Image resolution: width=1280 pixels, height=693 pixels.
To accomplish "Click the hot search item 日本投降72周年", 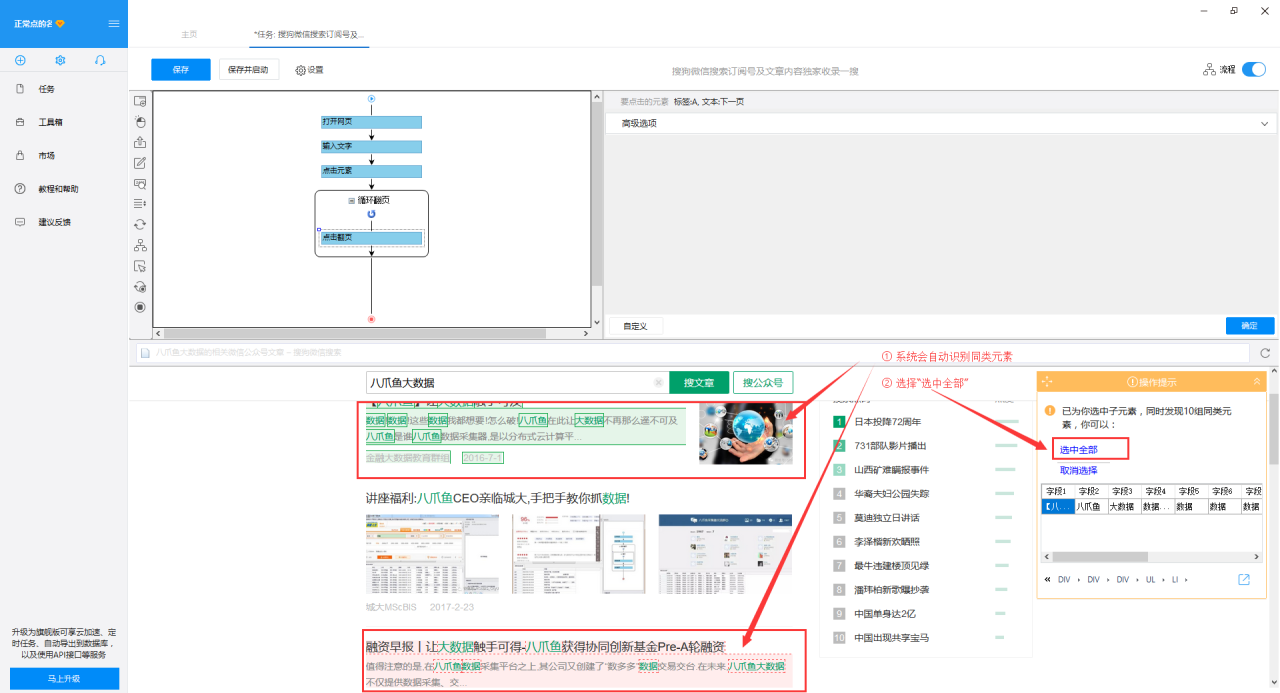I will pyautogui.click(x=887, y=422).
